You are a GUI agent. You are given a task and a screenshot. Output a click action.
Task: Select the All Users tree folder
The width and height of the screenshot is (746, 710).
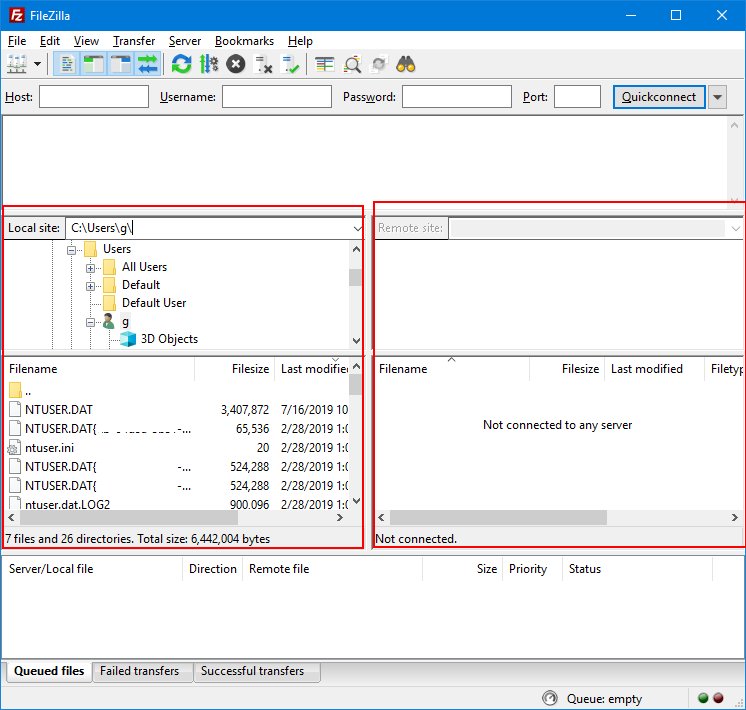(144, 267)
